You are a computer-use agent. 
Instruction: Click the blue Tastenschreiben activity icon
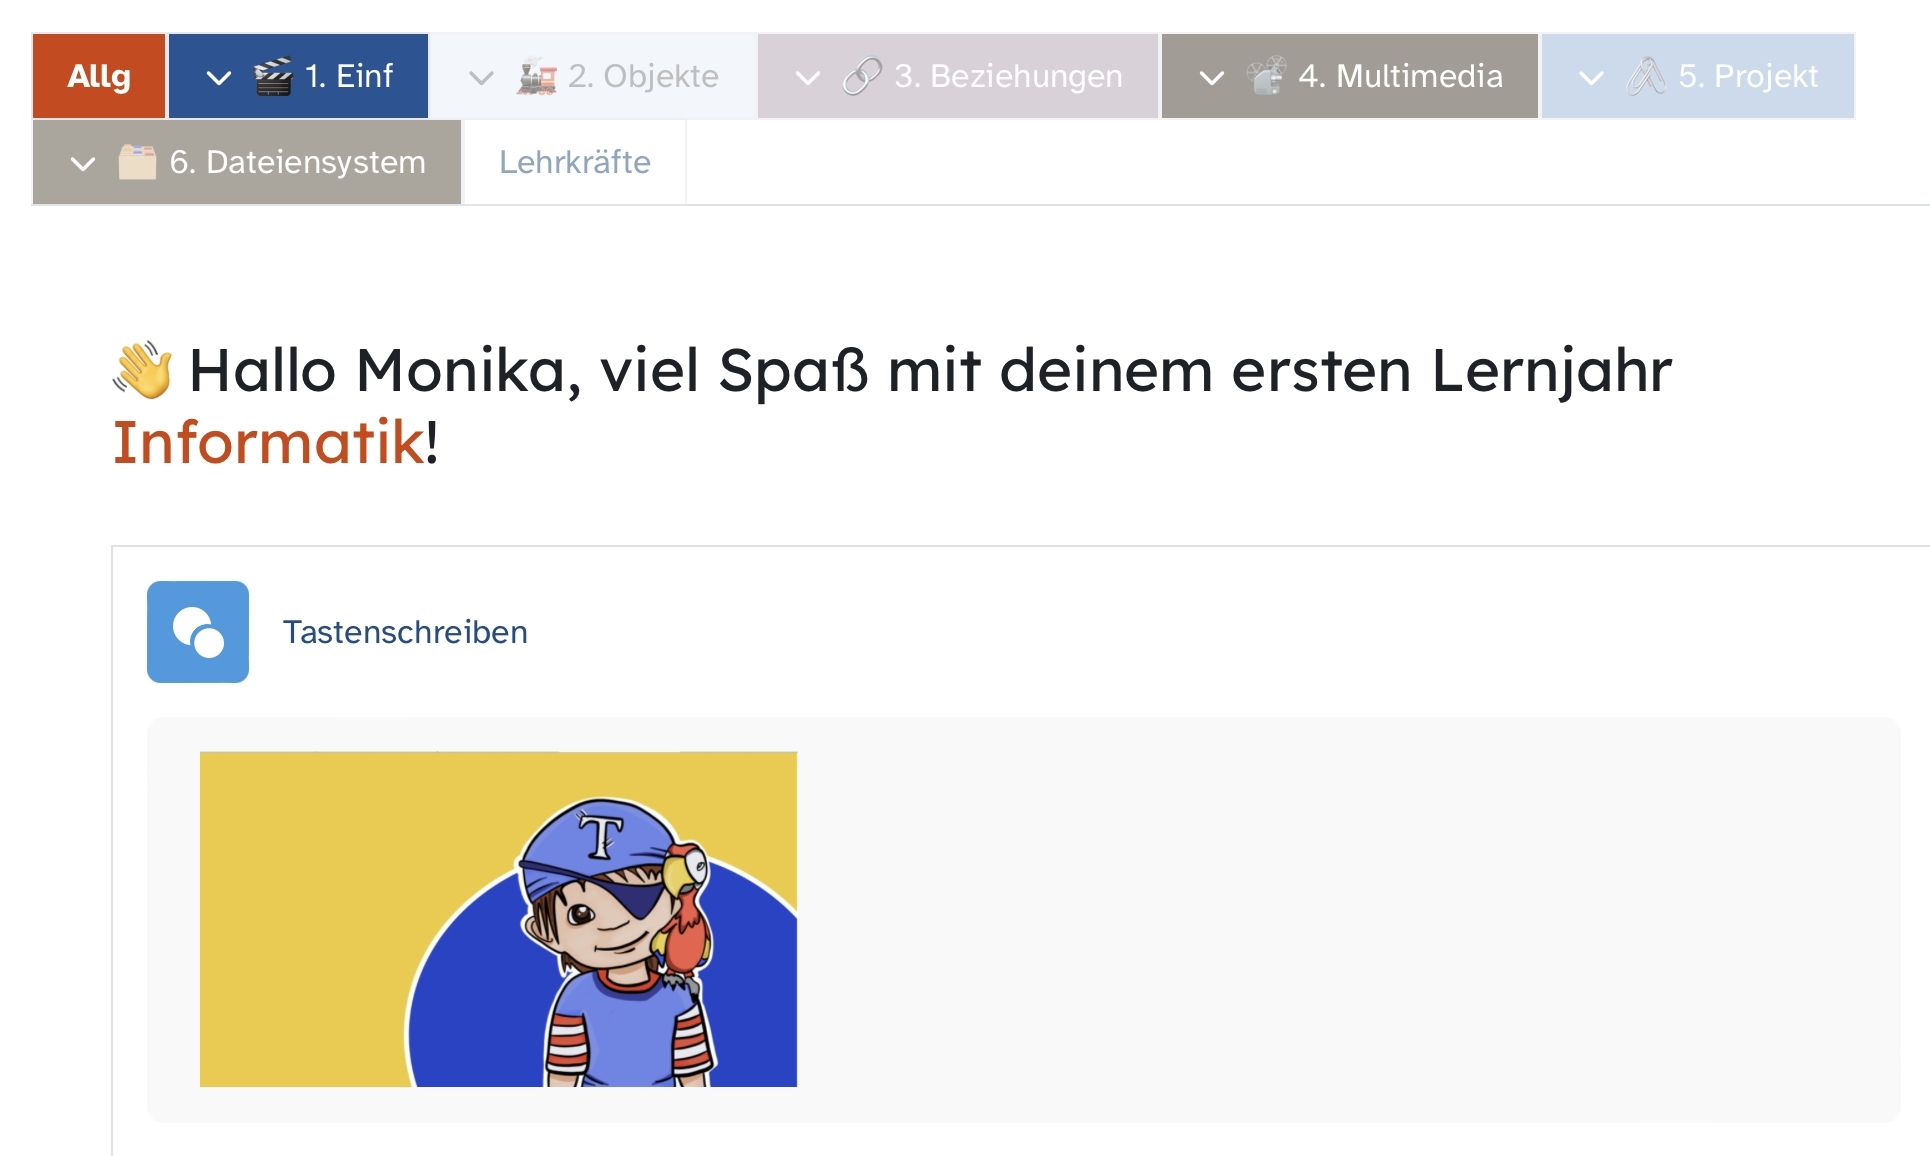click(198, 632)
